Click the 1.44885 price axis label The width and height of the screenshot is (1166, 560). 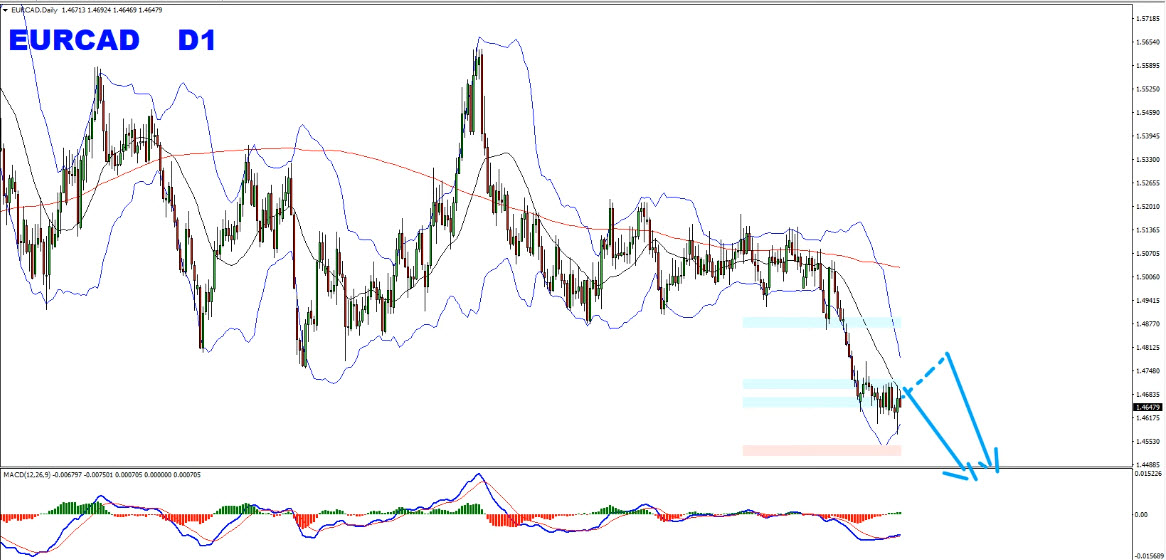[x=1147, y=465]
